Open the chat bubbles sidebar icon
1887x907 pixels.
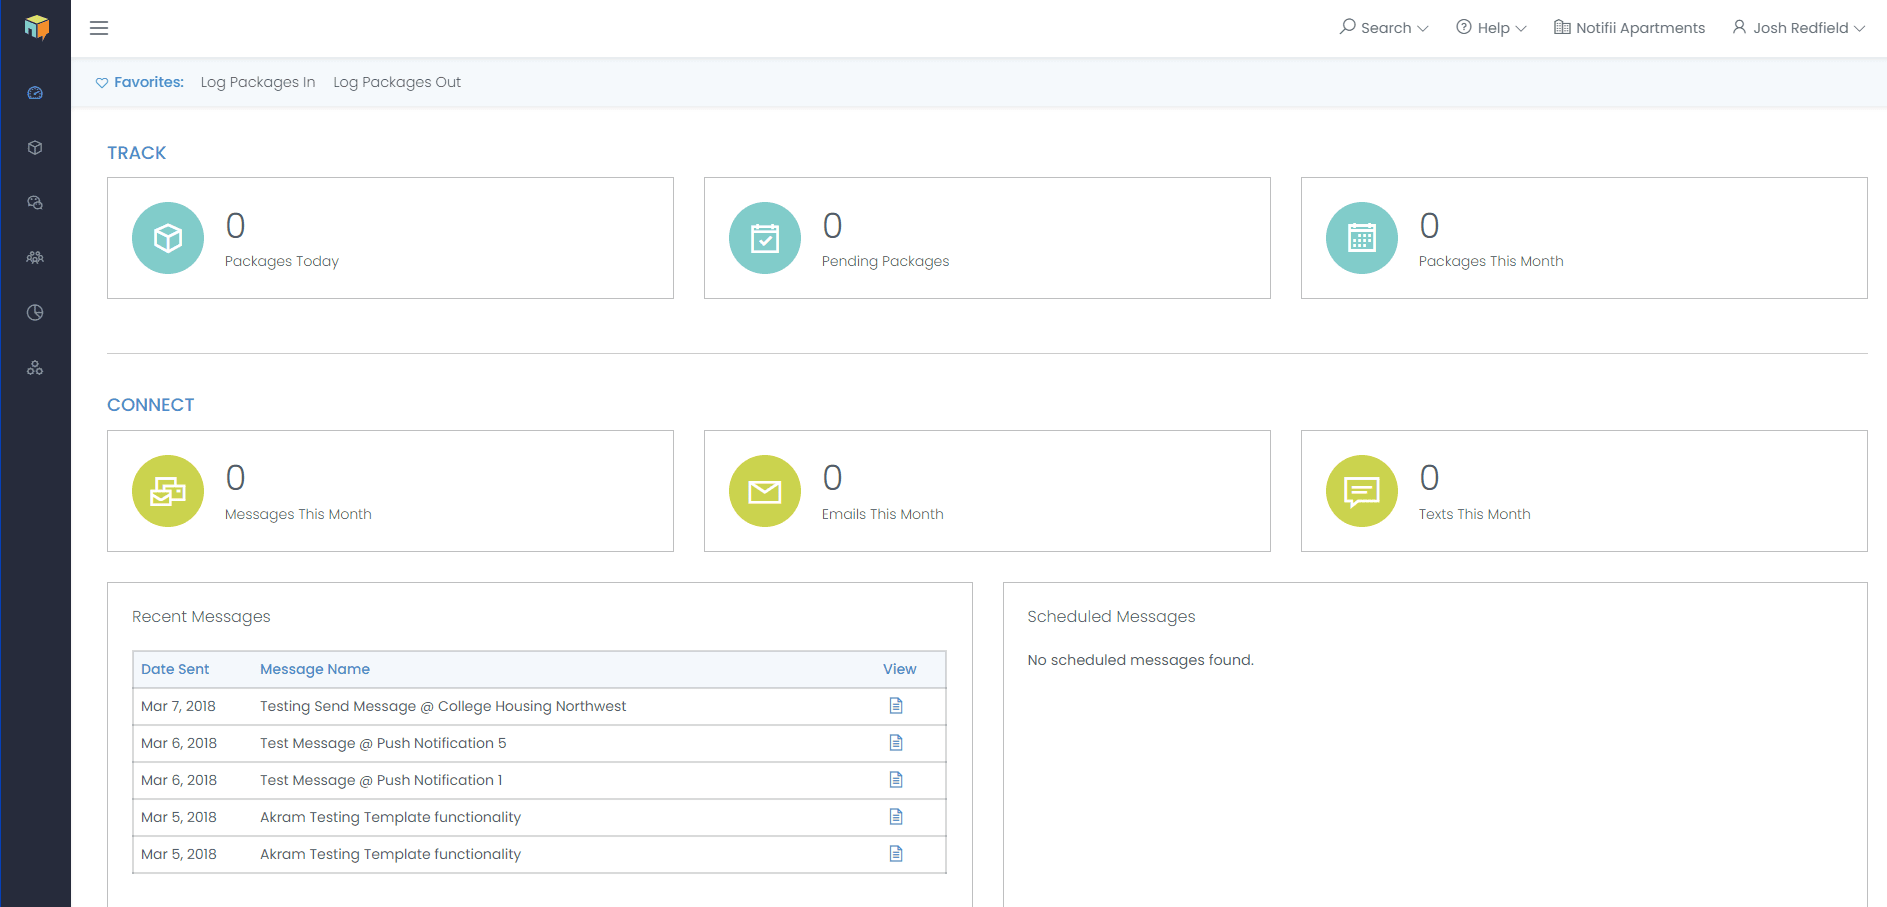pyautogui.click(x=35, y=203)
